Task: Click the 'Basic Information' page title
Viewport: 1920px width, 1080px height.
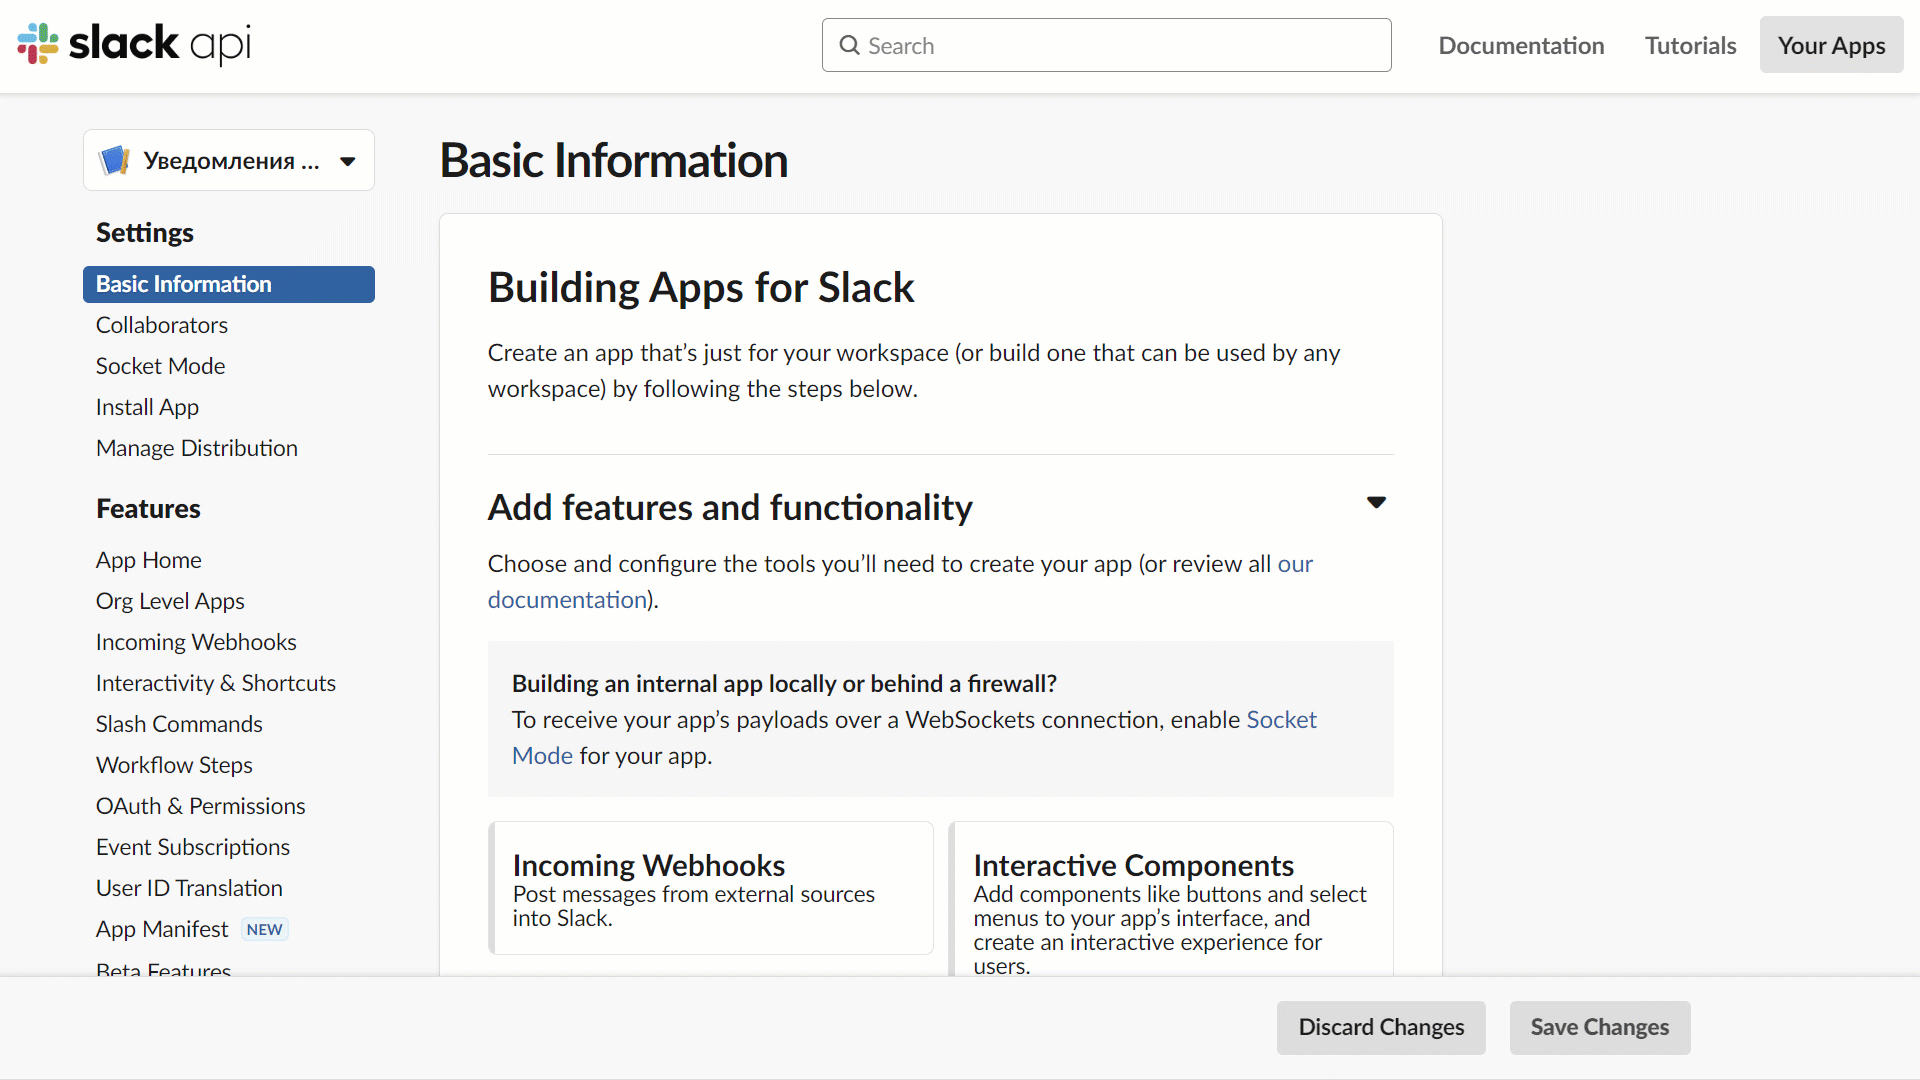Action: pos(614,161)
